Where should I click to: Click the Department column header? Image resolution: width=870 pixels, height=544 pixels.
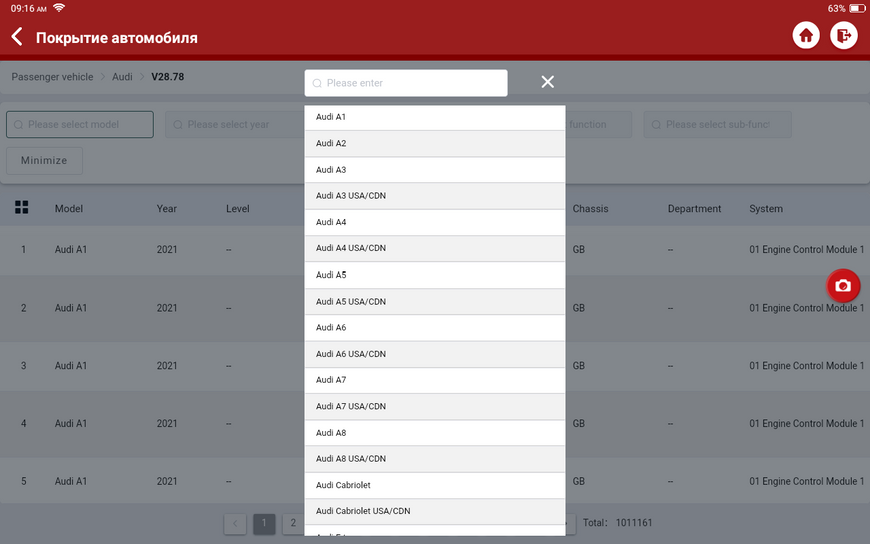(694, 209)
